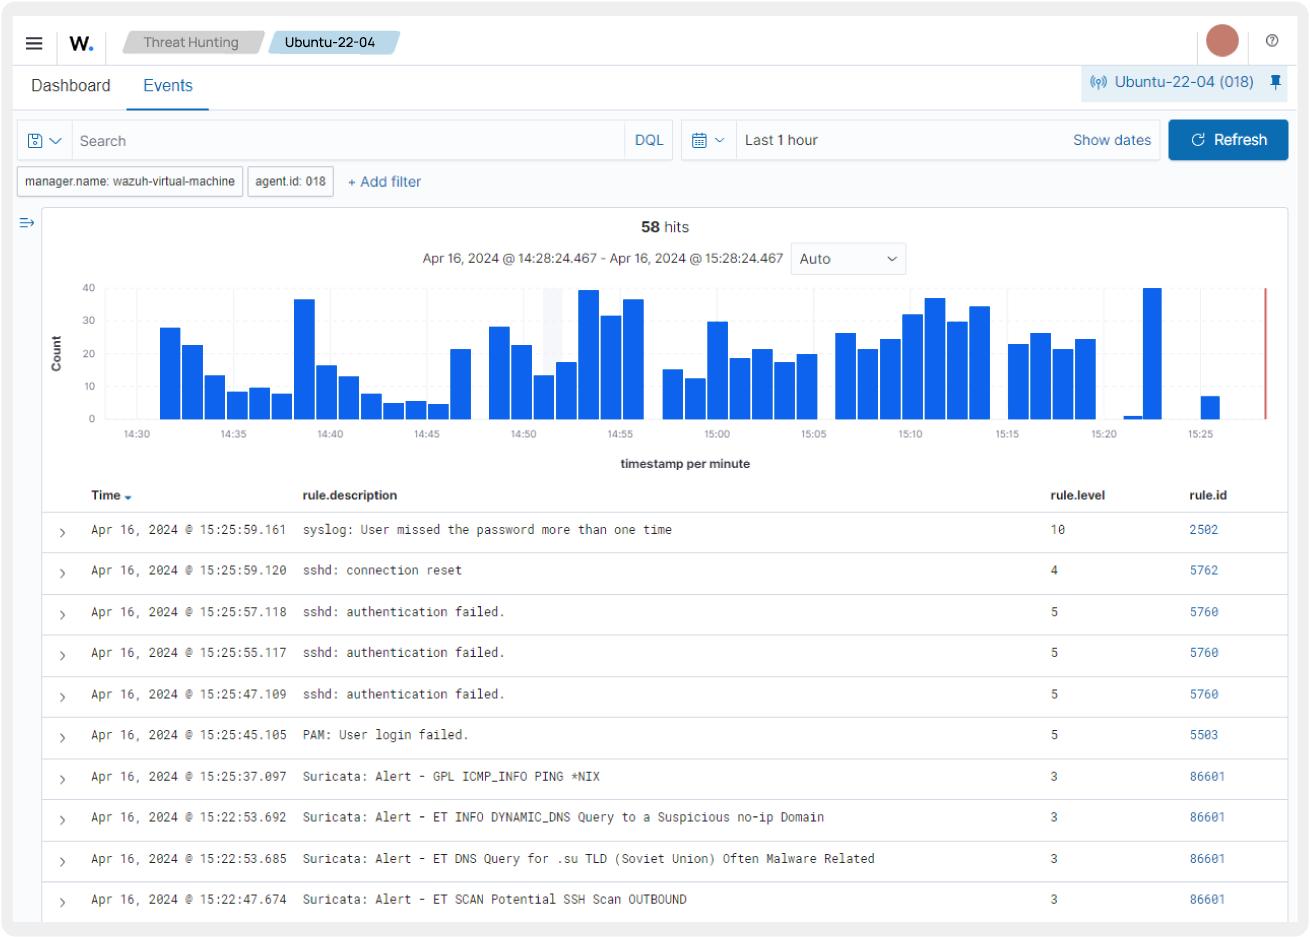Toggle Show dates in the time range bar
Screen dimensions: 1310x937
tap(1113, 140)
